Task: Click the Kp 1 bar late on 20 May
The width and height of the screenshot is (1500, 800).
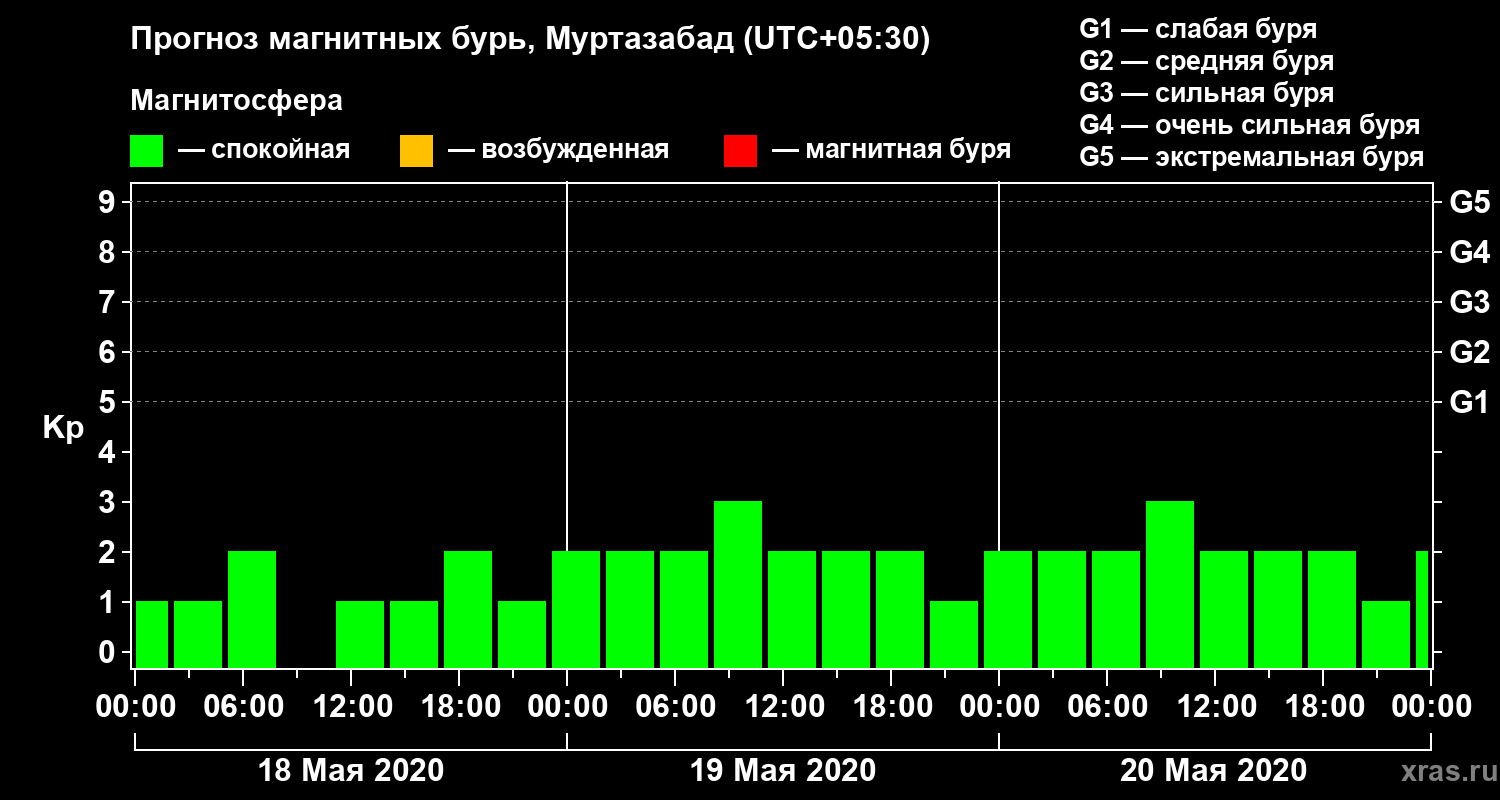Action: coord(1386,634)
